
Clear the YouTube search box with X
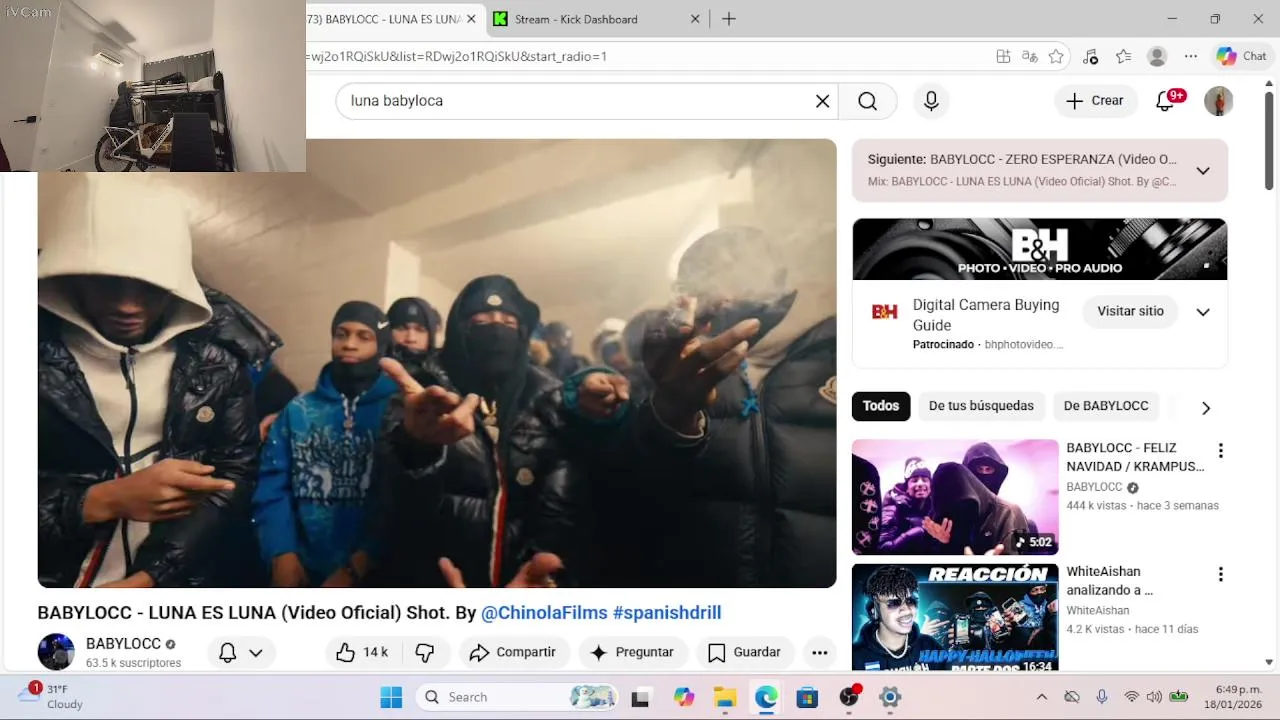[822, 101]
